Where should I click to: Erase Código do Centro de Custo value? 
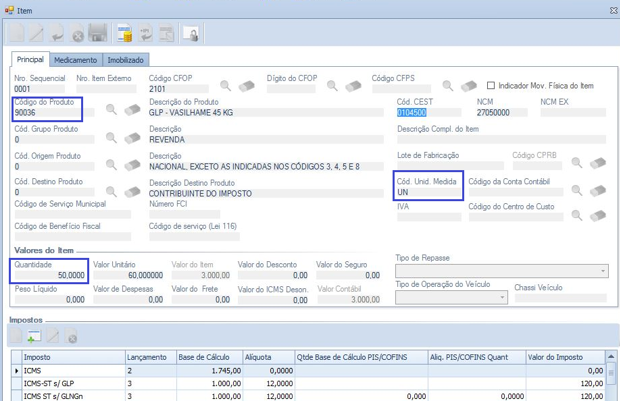tap(598, 215)
